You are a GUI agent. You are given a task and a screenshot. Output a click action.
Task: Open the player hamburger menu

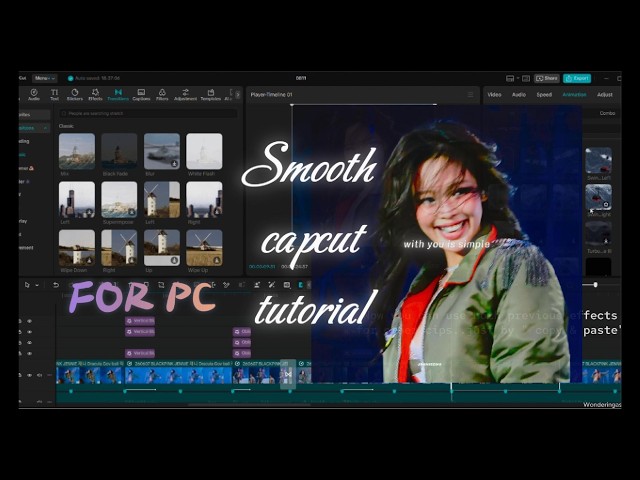(471, 95)
